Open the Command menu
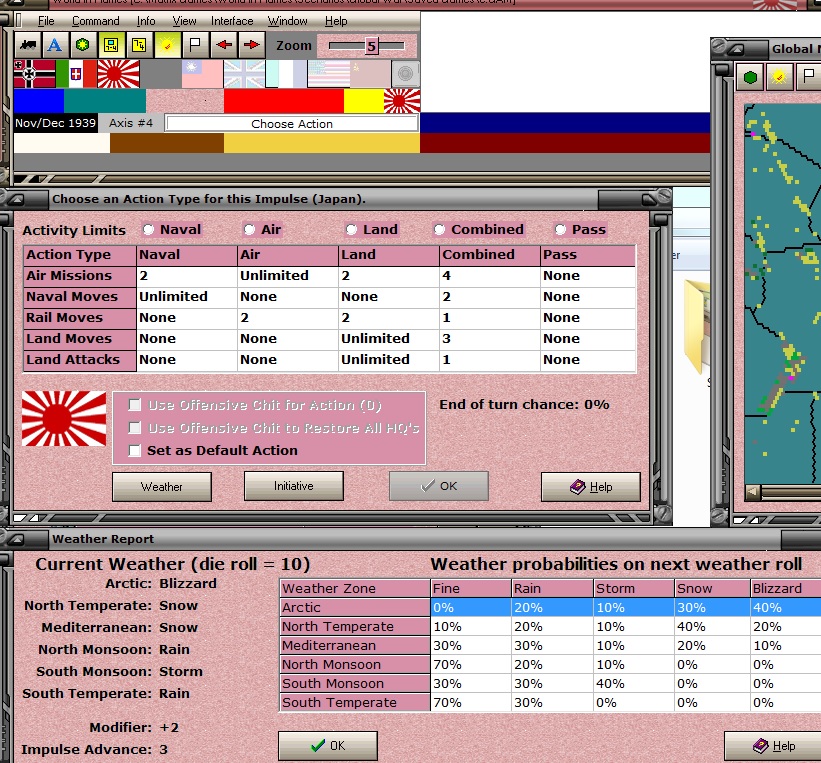The width and height of the screenshot is (821, 763). click(x=96, y=21)
